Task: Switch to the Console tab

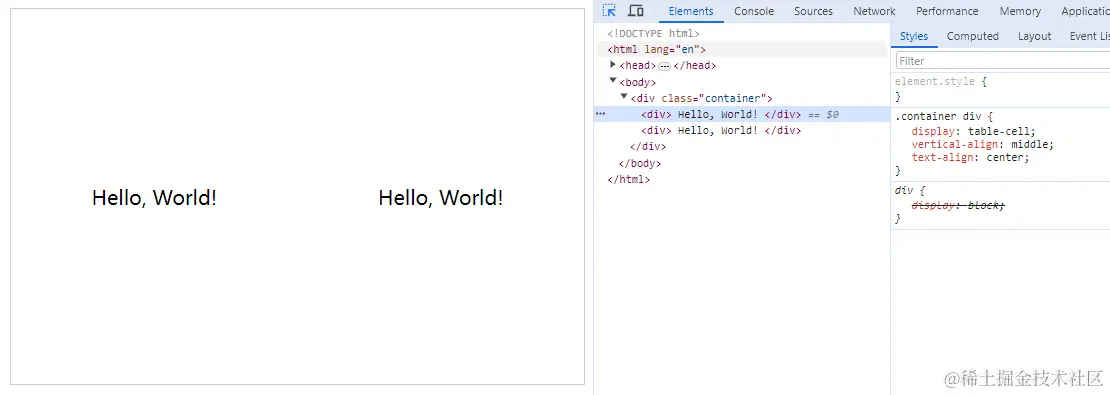Action: click(754, 11)
